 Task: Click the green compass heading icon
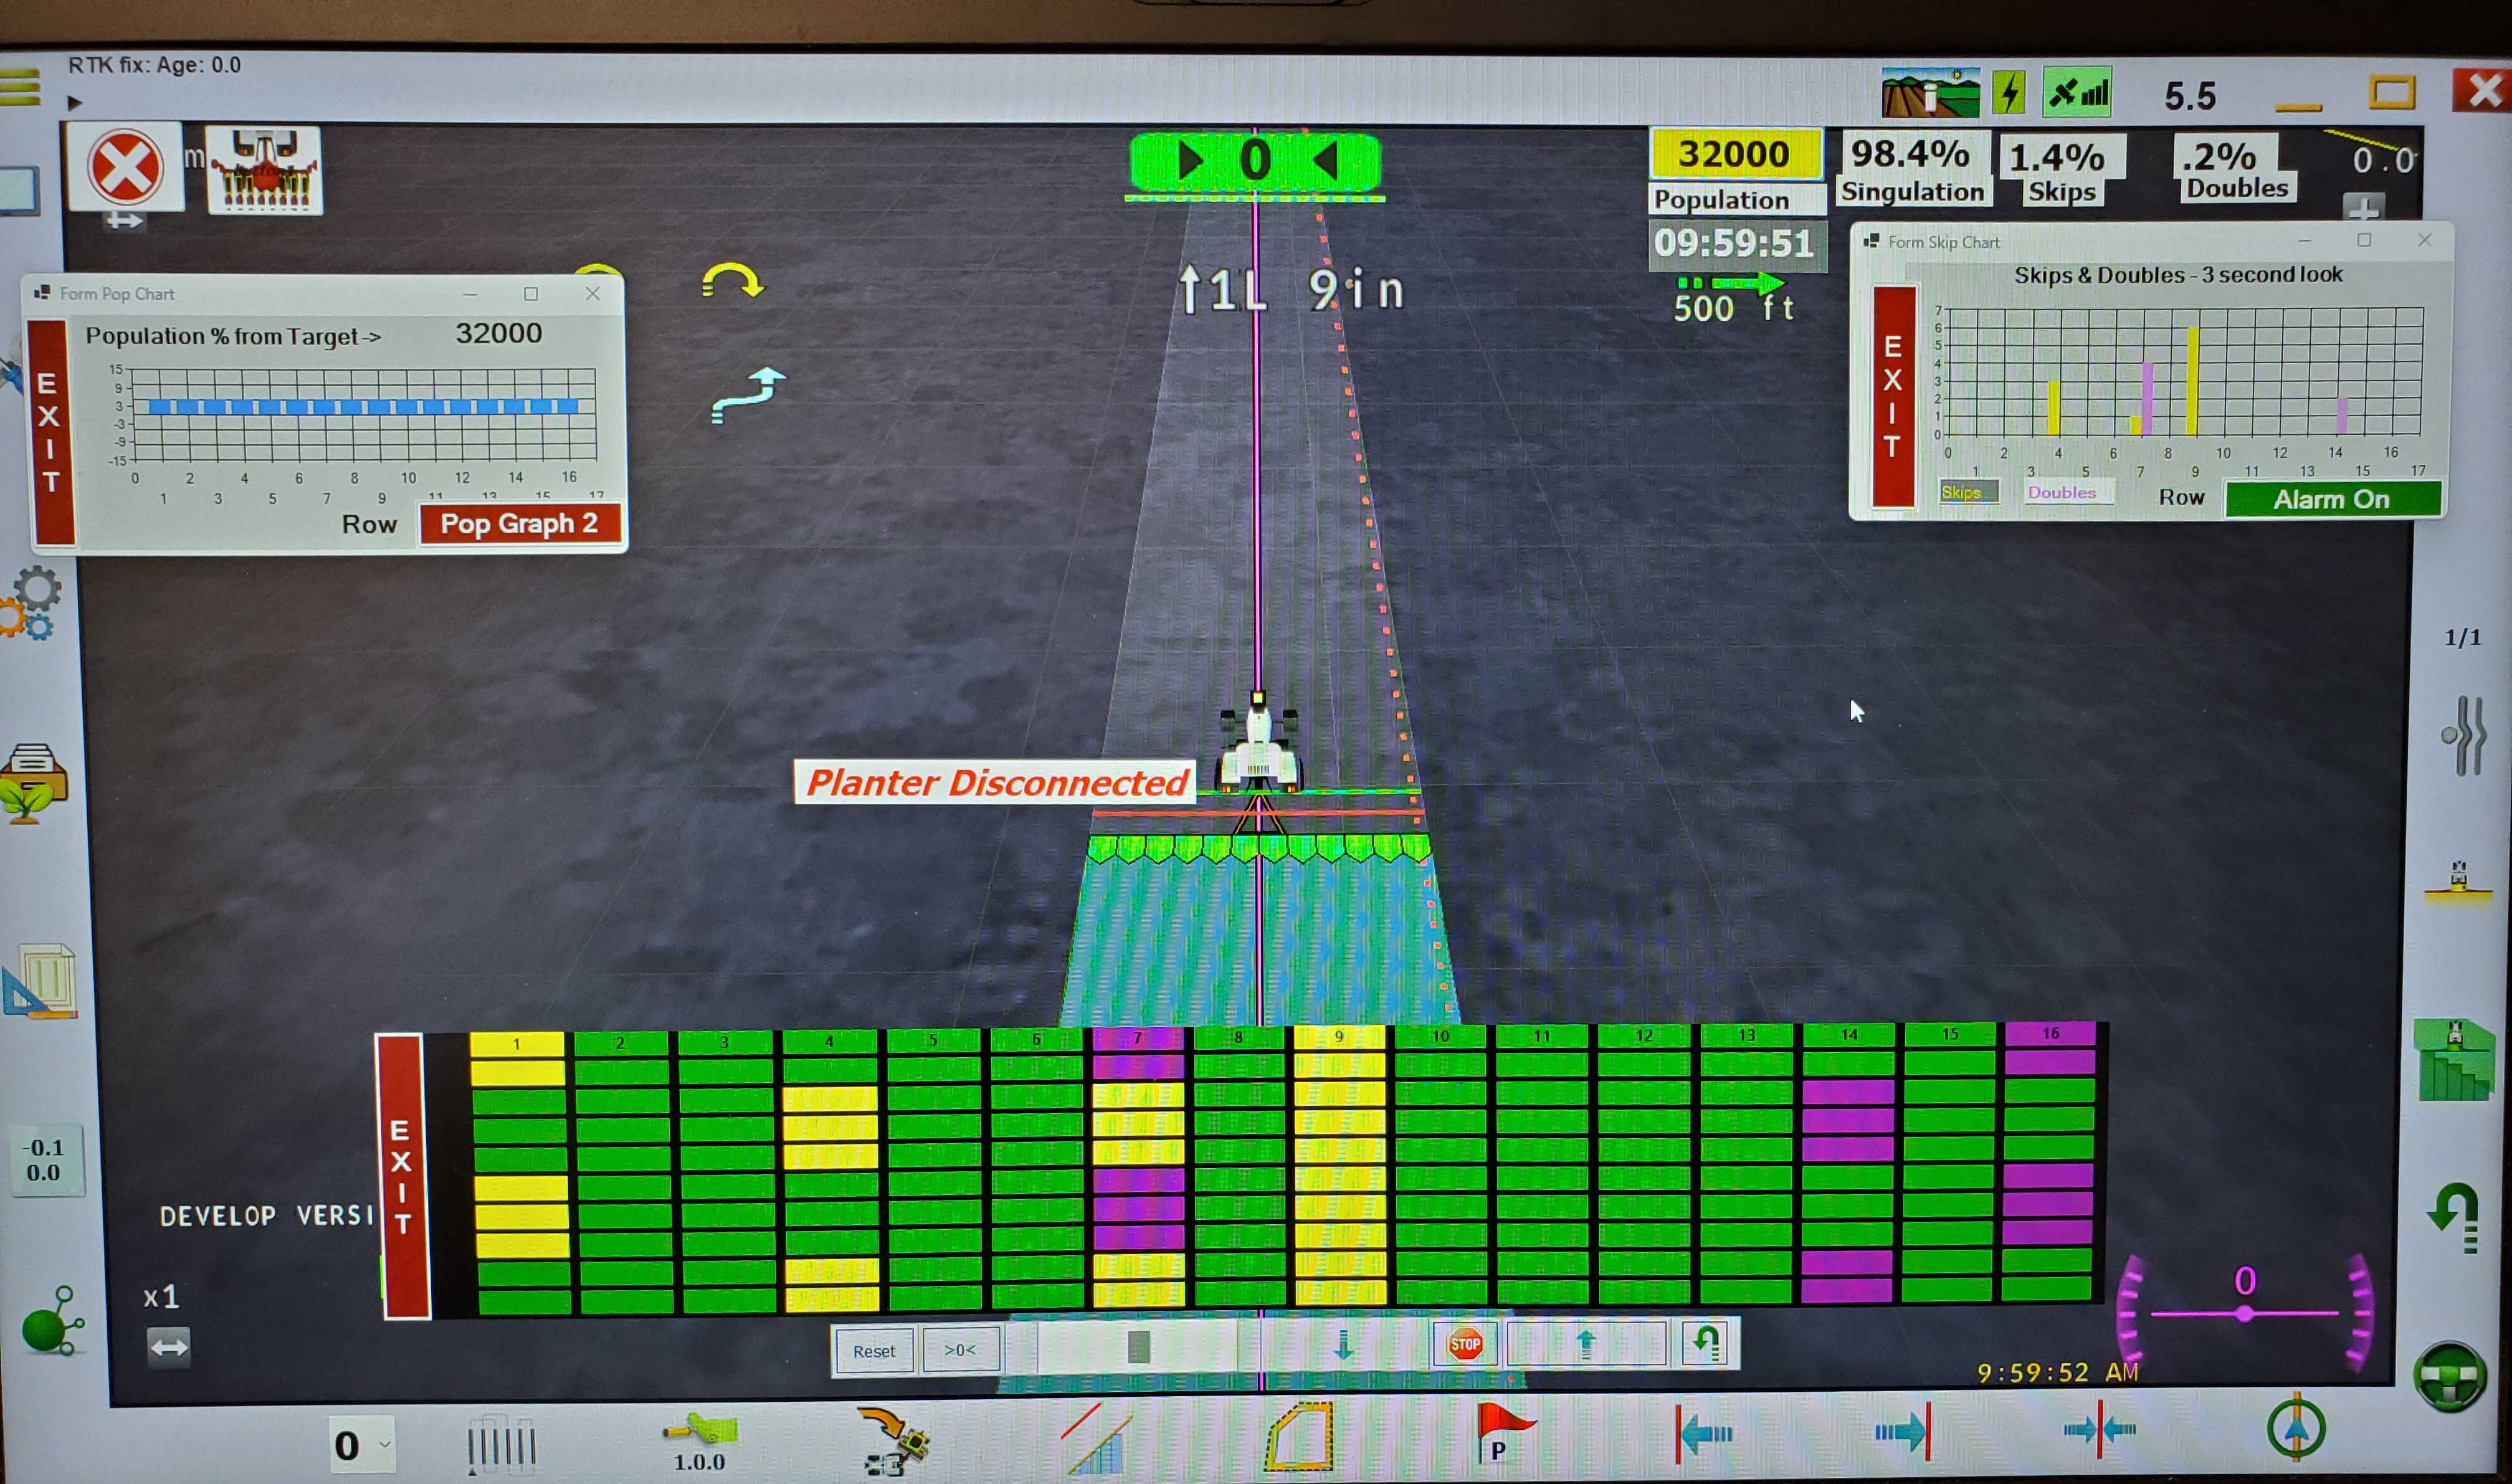click(x=2297, y=1427)
